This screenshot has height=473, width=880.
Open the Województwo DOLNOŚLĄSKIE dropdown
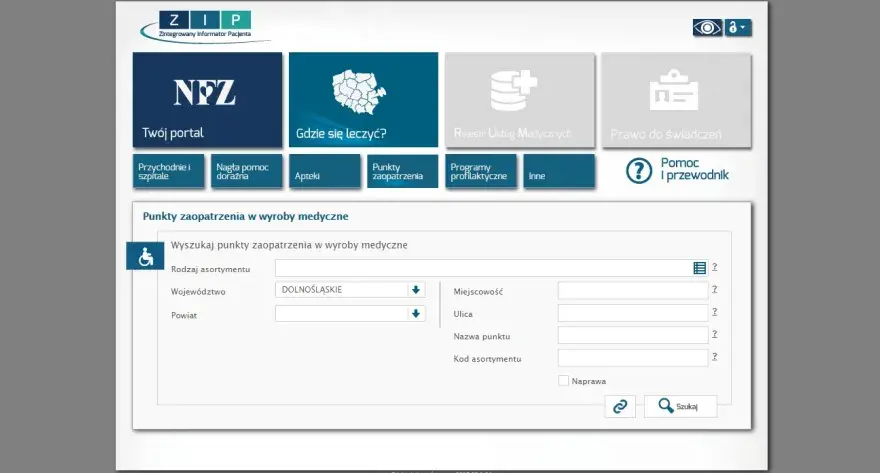350,290
